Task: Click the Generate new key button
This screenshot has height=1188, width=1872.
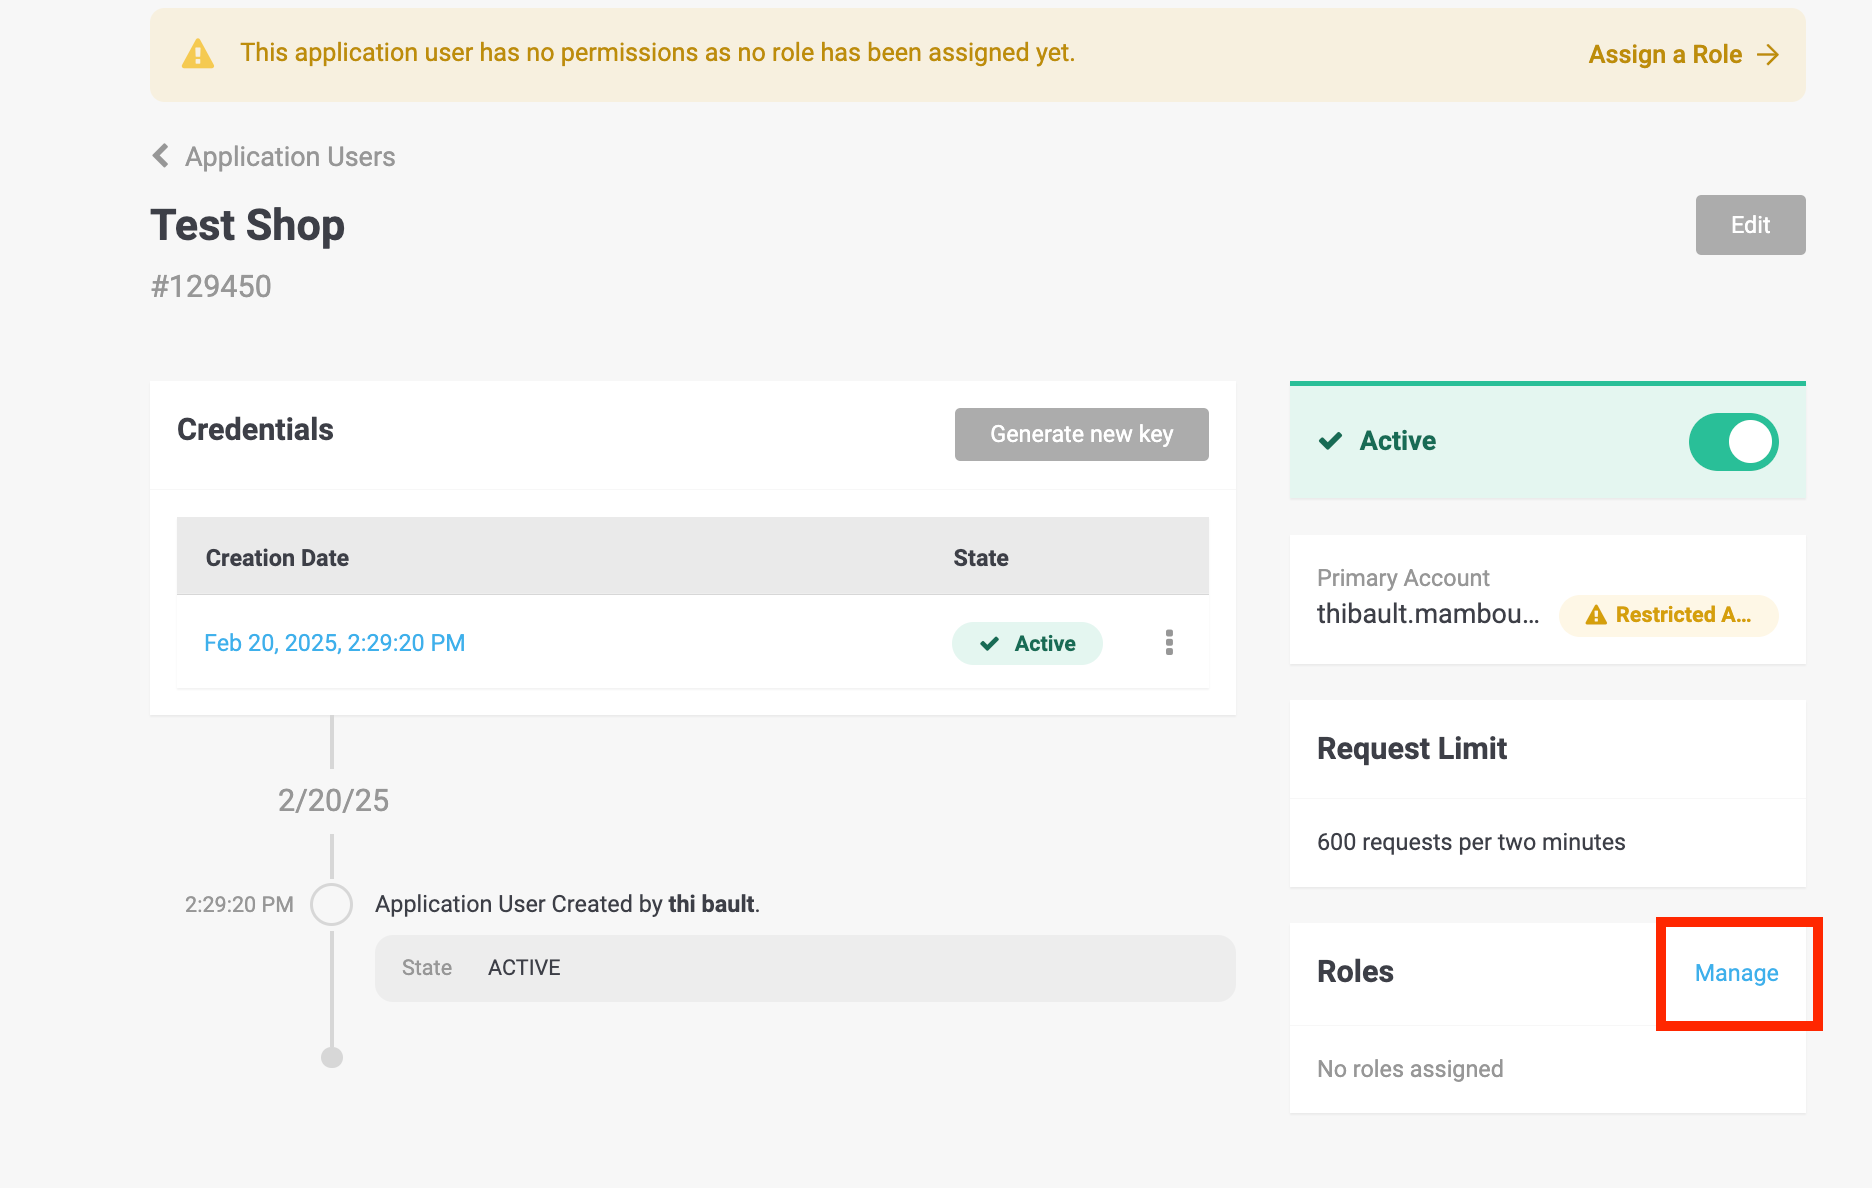Action: pyautogui.click(x=1081, y=434)
